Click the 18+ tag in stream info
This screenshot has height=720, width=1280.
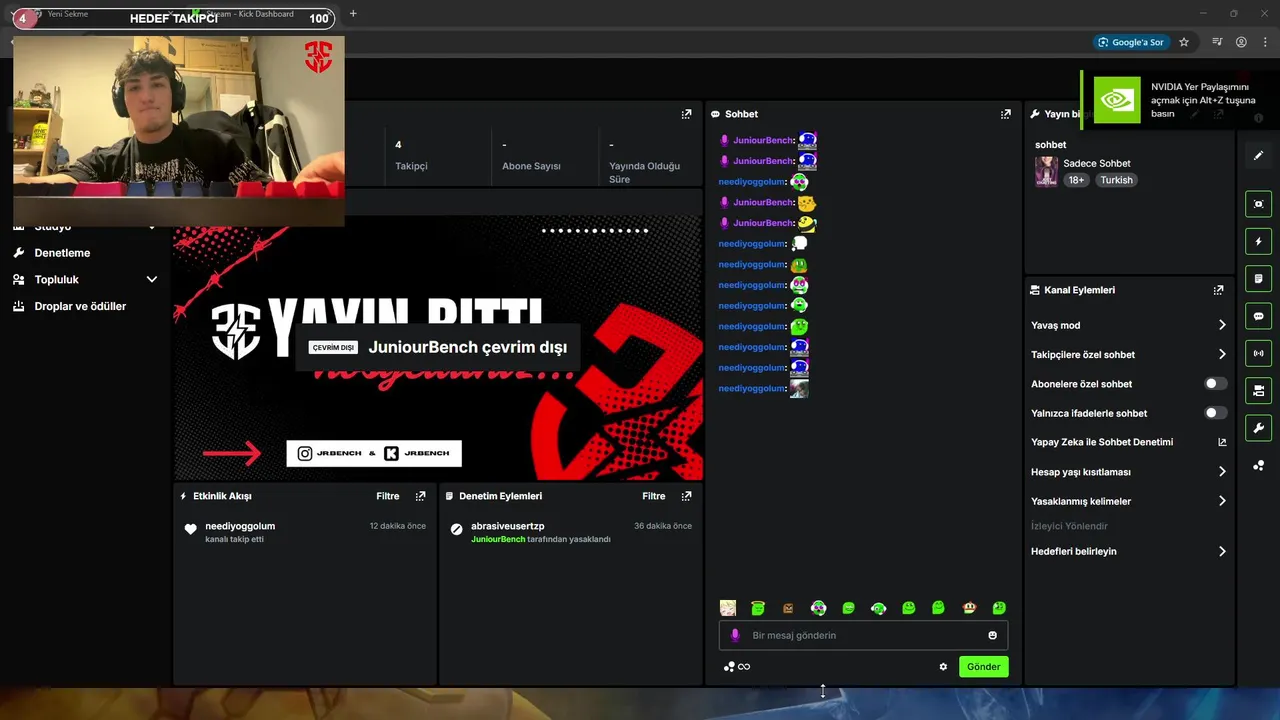(x=1076, y=180)
